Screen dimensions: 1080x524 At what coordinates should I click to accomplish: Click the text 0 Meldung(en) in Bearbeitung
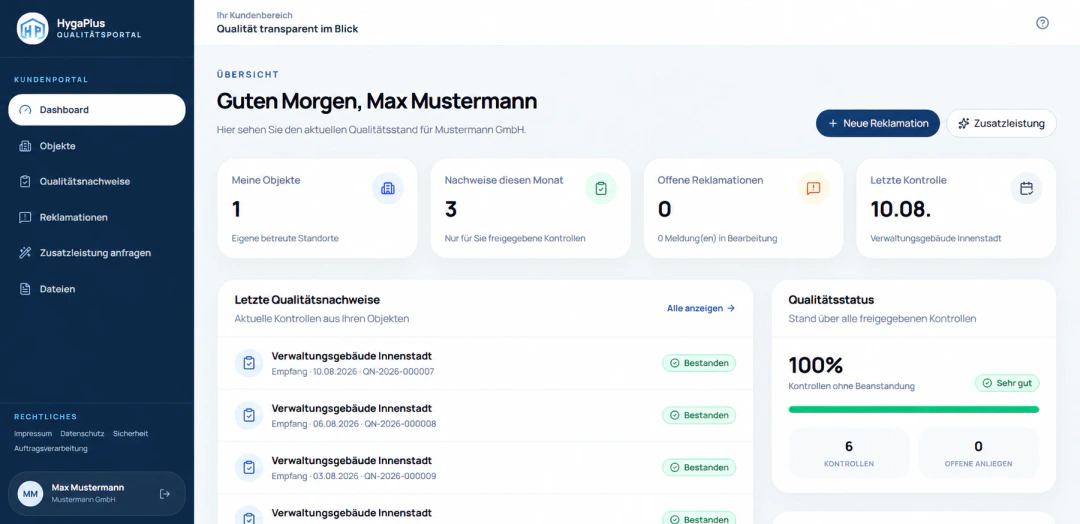tap(717, 238)
